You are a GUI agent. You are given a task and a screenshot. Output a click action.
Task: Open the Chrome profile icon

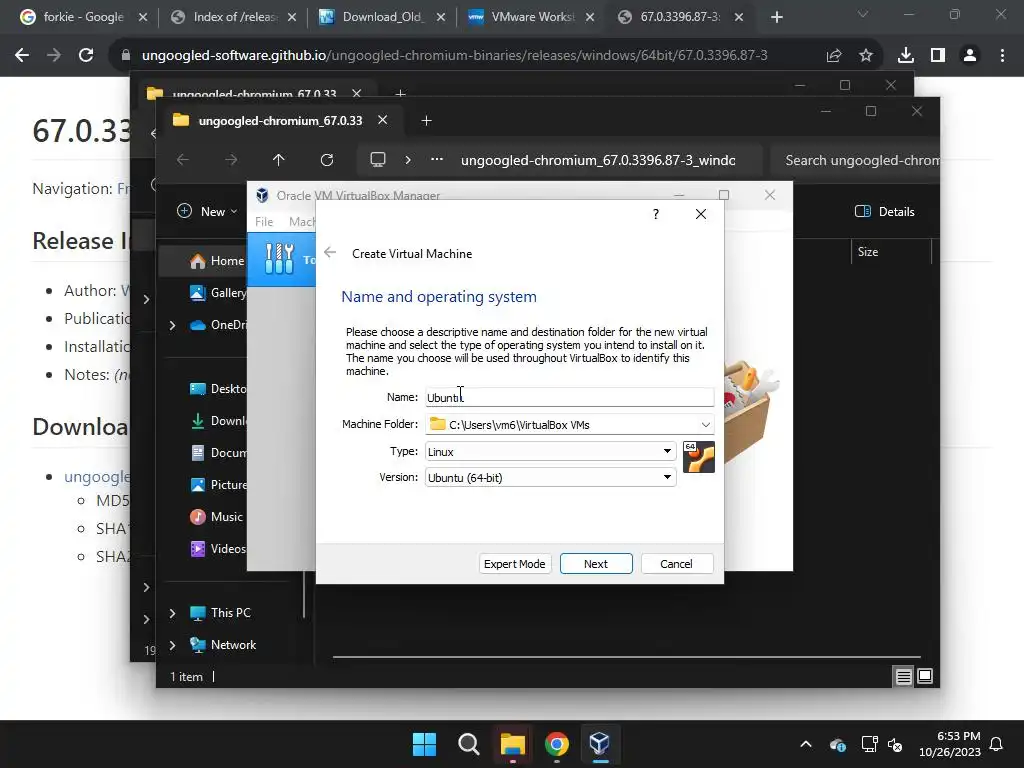970,56
